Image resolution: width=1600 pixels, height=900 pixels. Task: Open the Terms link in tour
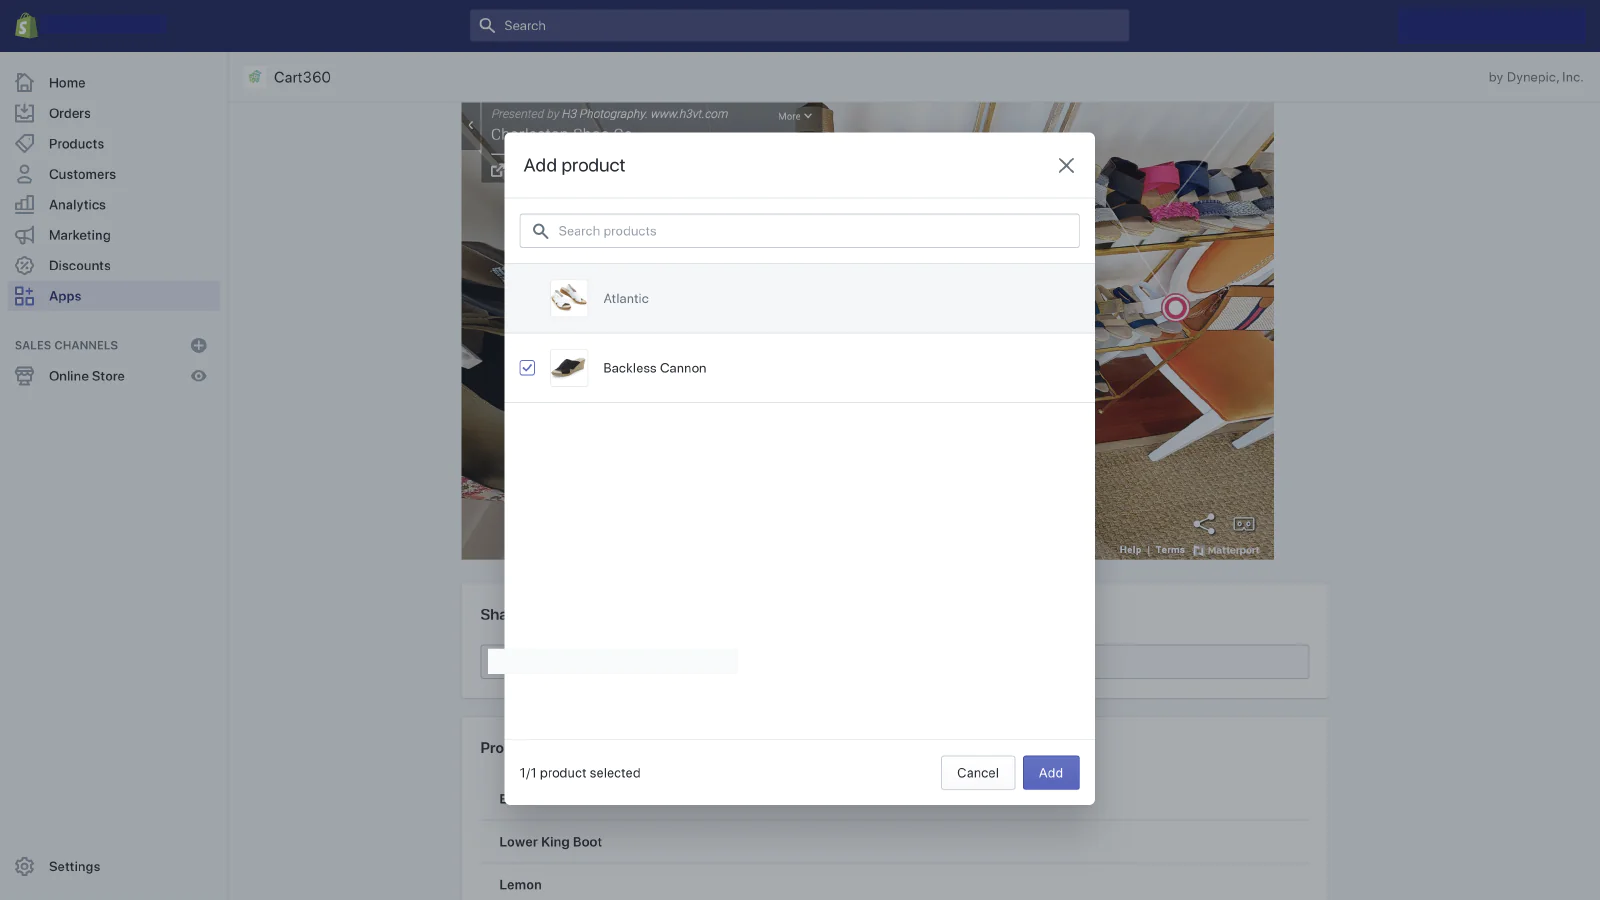coord(1170,550)
